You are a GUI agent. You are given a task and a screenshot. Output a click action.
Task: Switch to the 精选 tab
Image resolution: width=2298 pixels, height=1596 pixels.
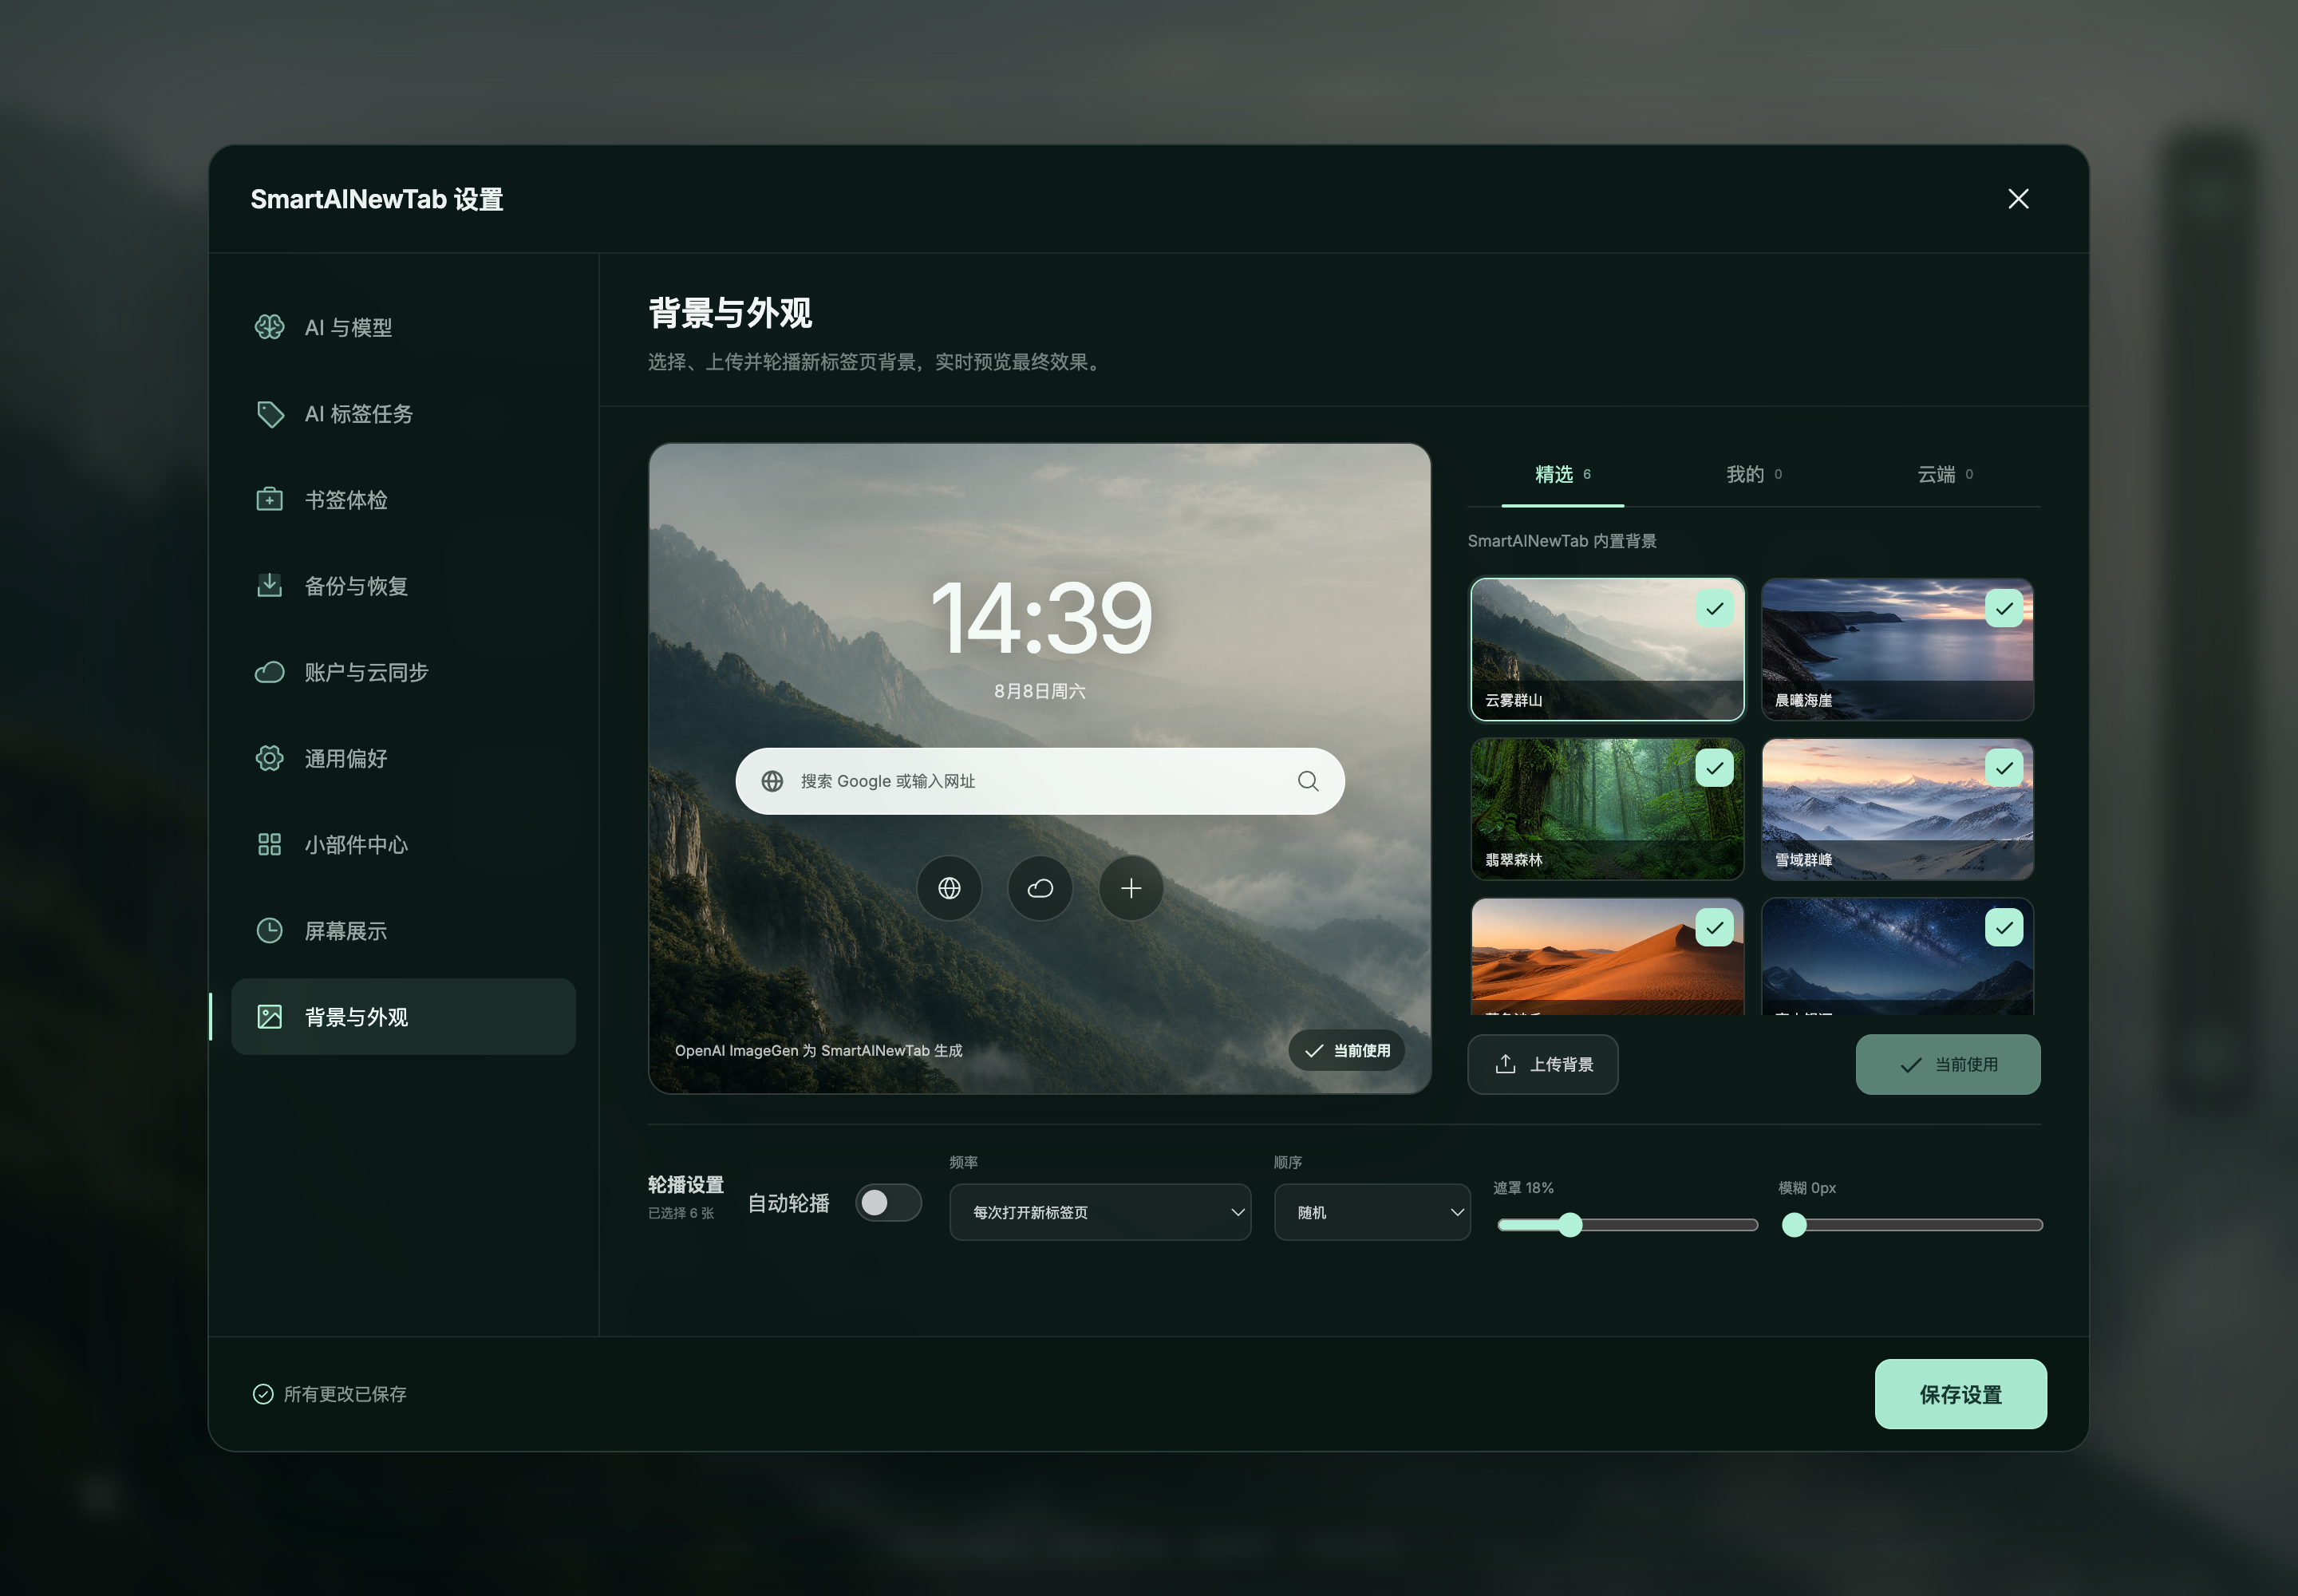coord(1562,474)
